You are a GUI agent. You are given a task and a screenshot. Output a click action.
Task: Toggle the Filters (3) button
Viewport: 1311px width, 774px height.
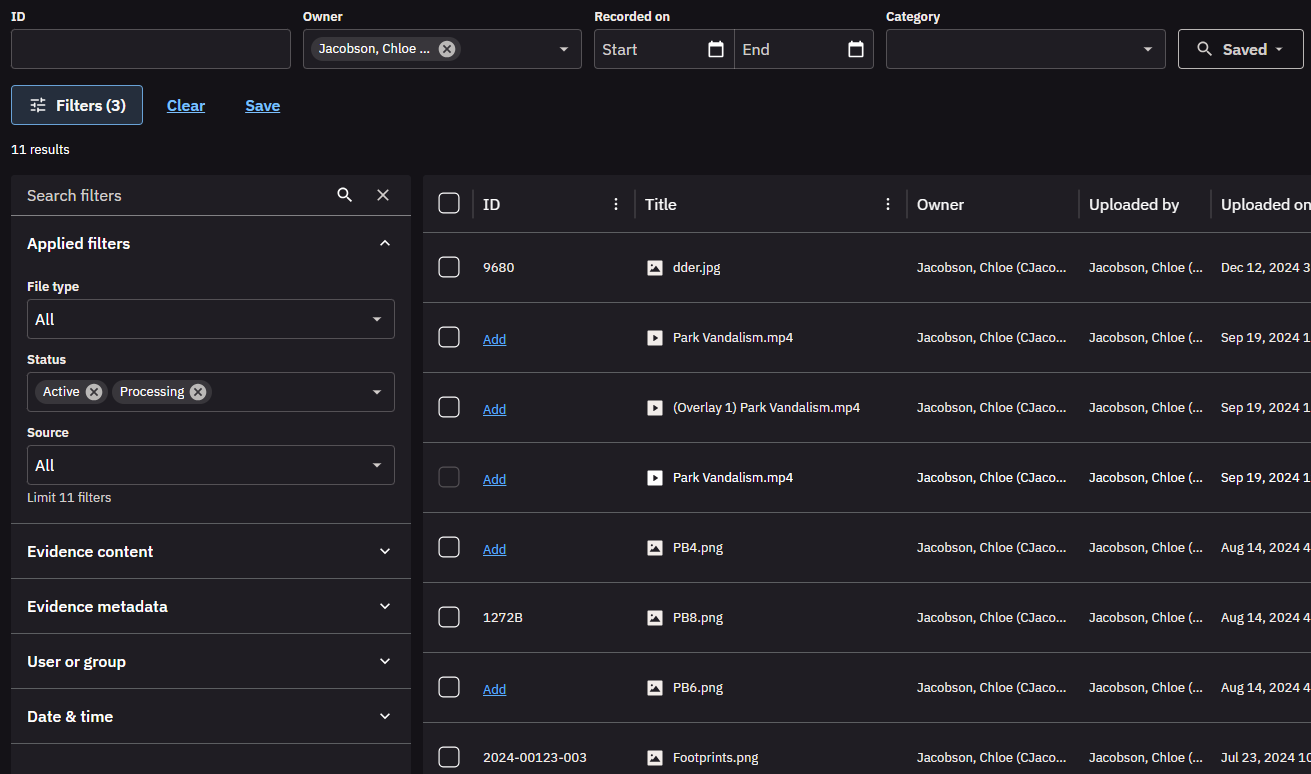pyautogui.click(x=77, y=105)
